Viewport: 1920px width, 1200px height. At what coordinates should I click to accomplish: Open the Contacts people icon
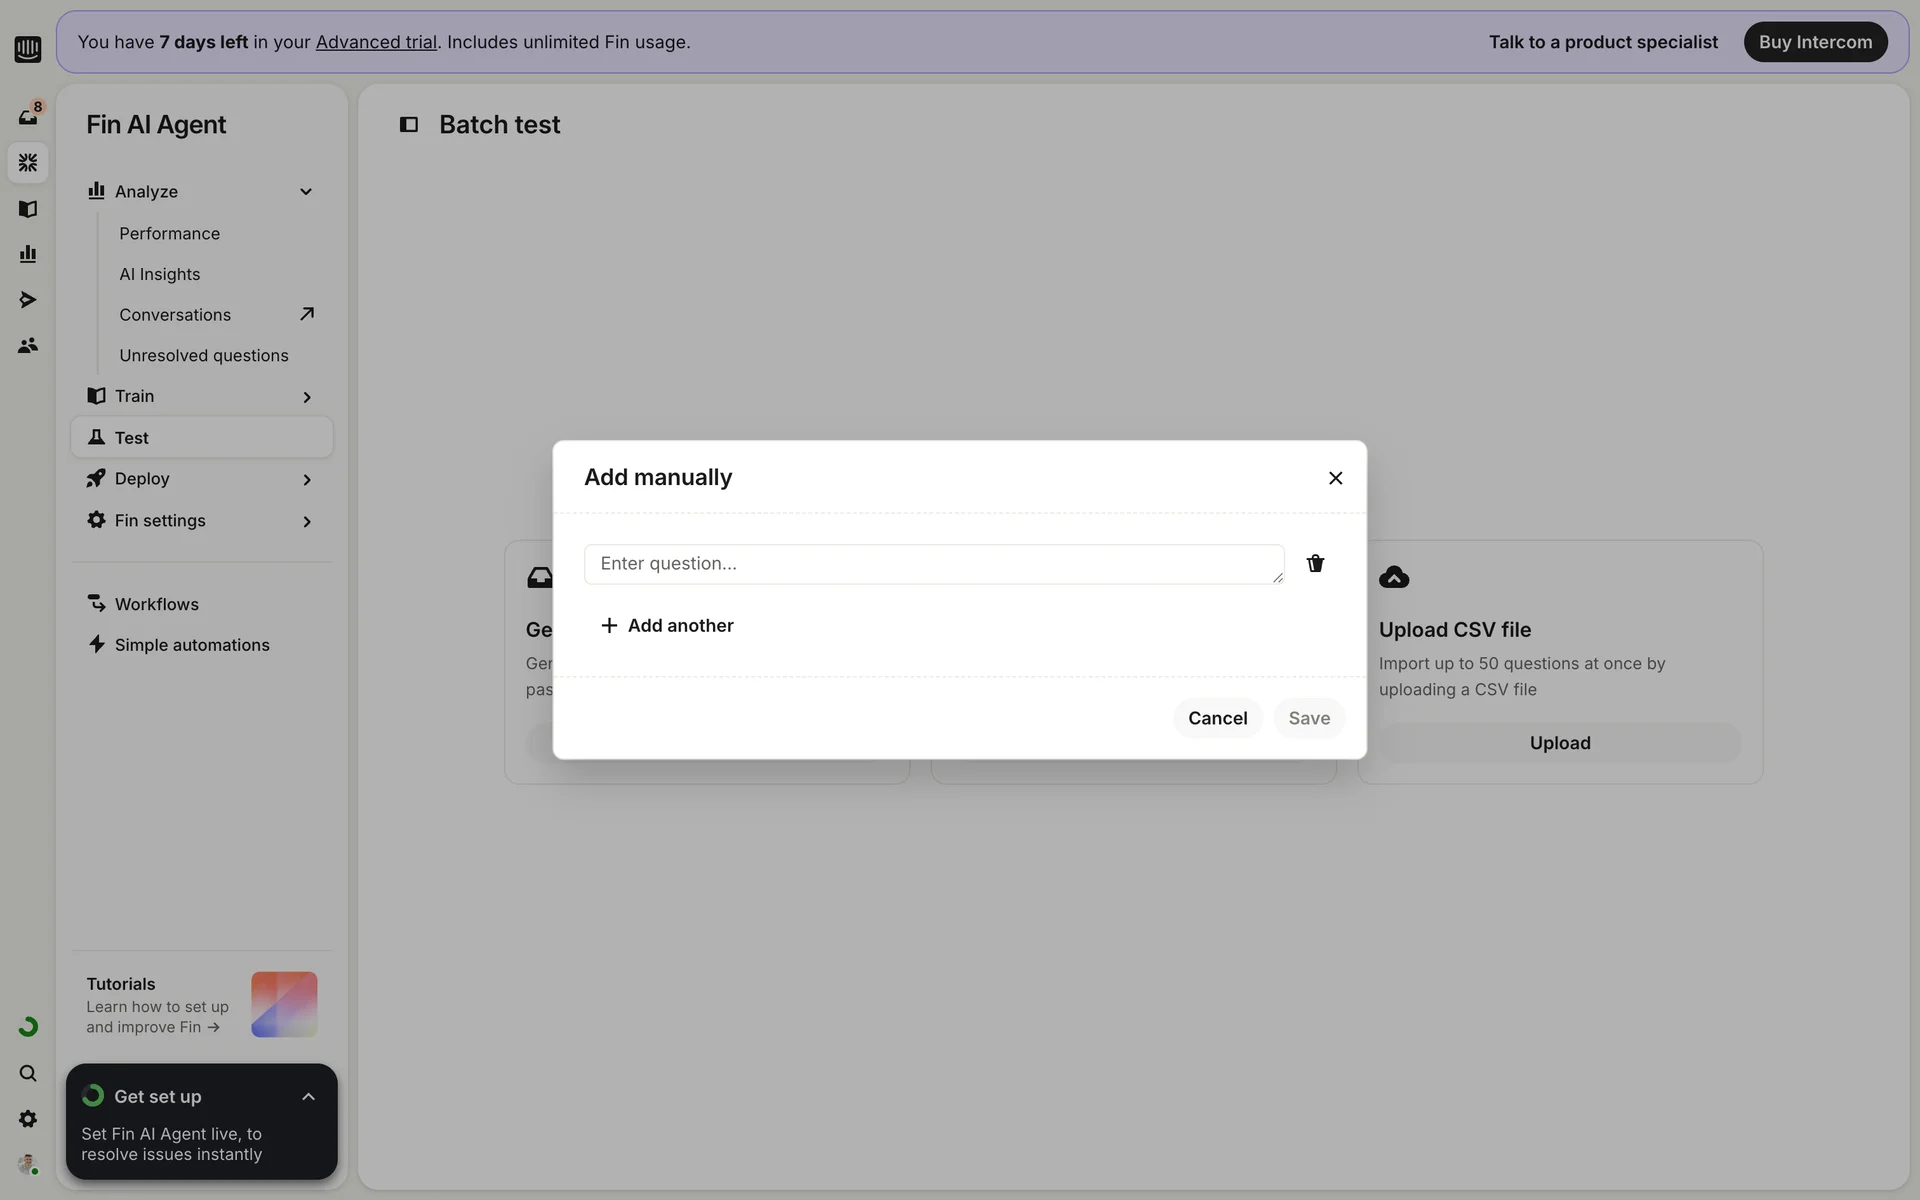pos(28,345)
